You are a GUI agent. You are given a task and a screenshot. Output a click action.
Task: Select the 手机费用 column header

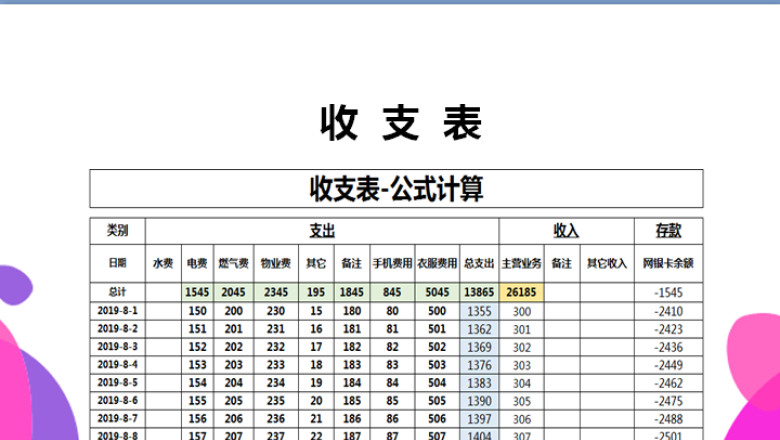[392, 263]
